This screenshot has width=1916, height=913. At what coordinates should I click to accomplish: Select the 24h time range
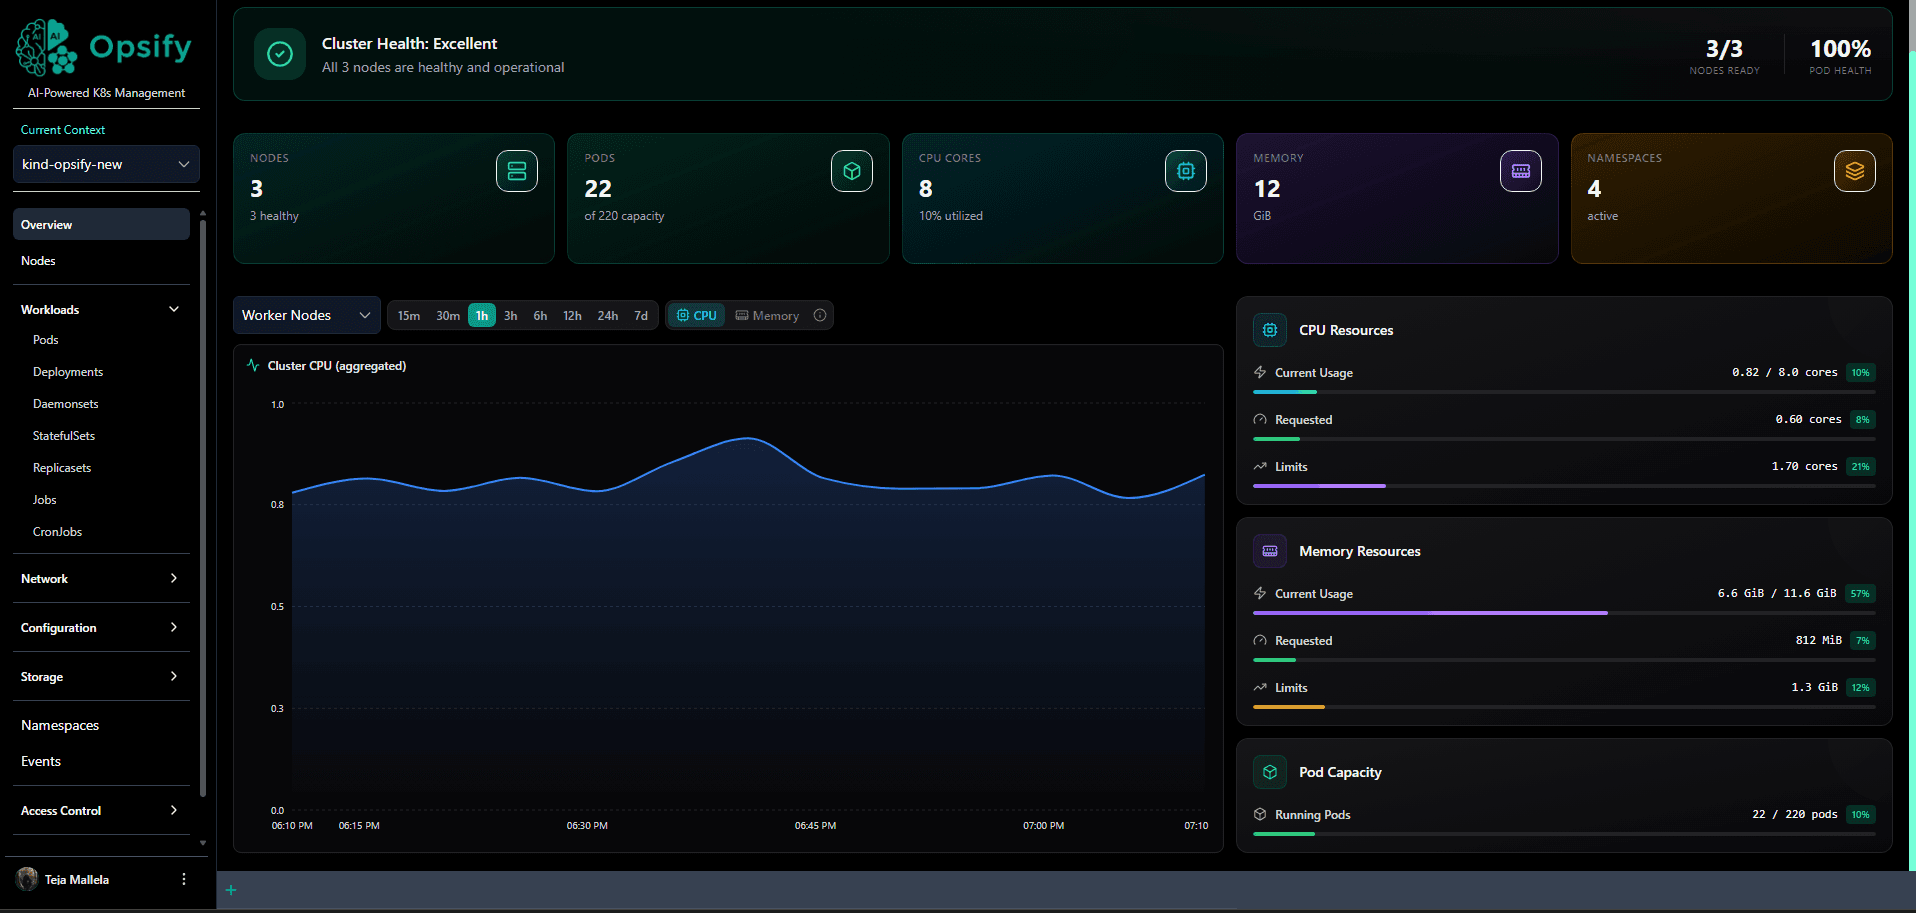(x=607, y=315)
